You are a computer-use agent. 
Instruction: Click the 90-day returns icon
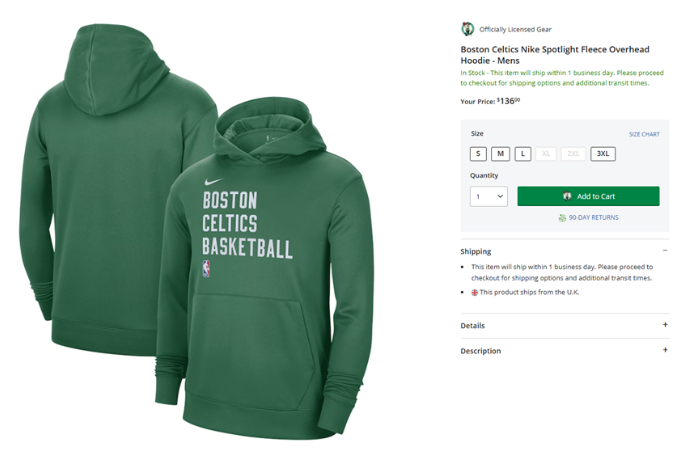[562, 218]
